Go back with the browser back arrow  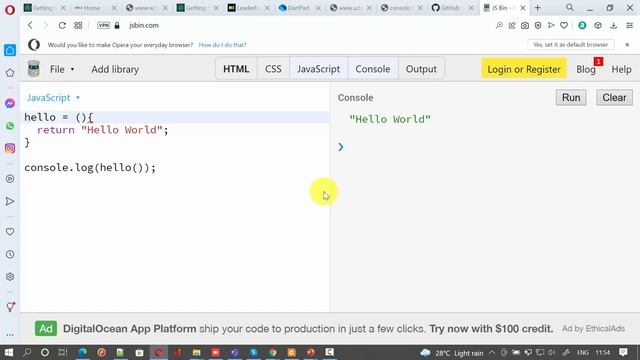[x=30, y=25]
